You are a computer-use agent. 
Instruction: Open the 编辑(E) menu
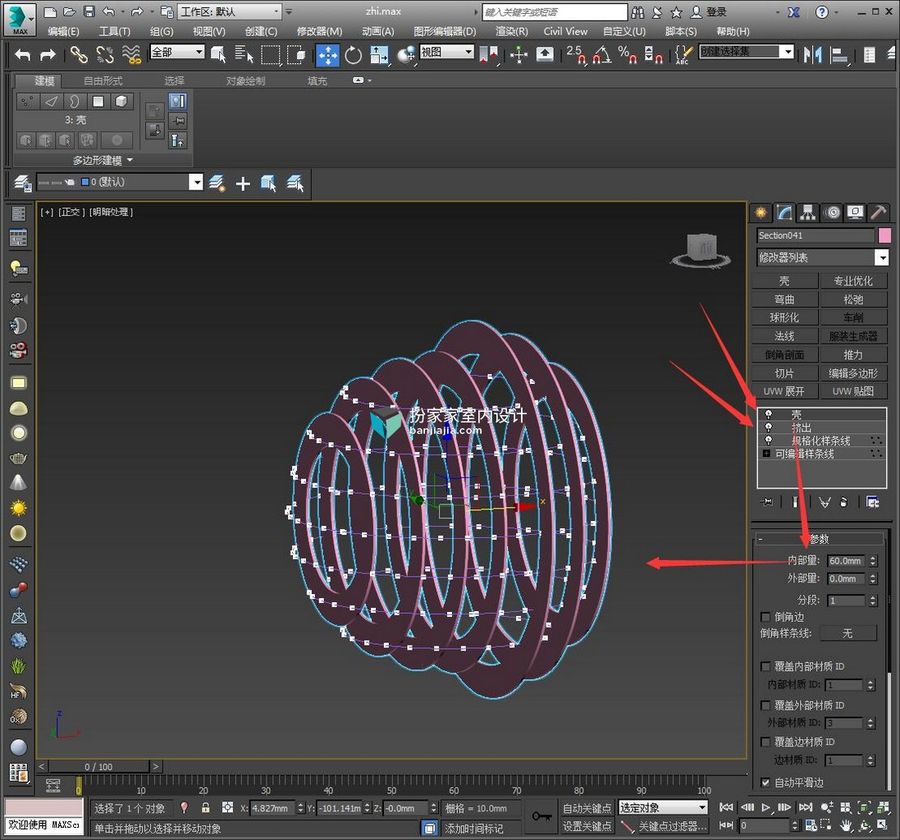point(63,32)
